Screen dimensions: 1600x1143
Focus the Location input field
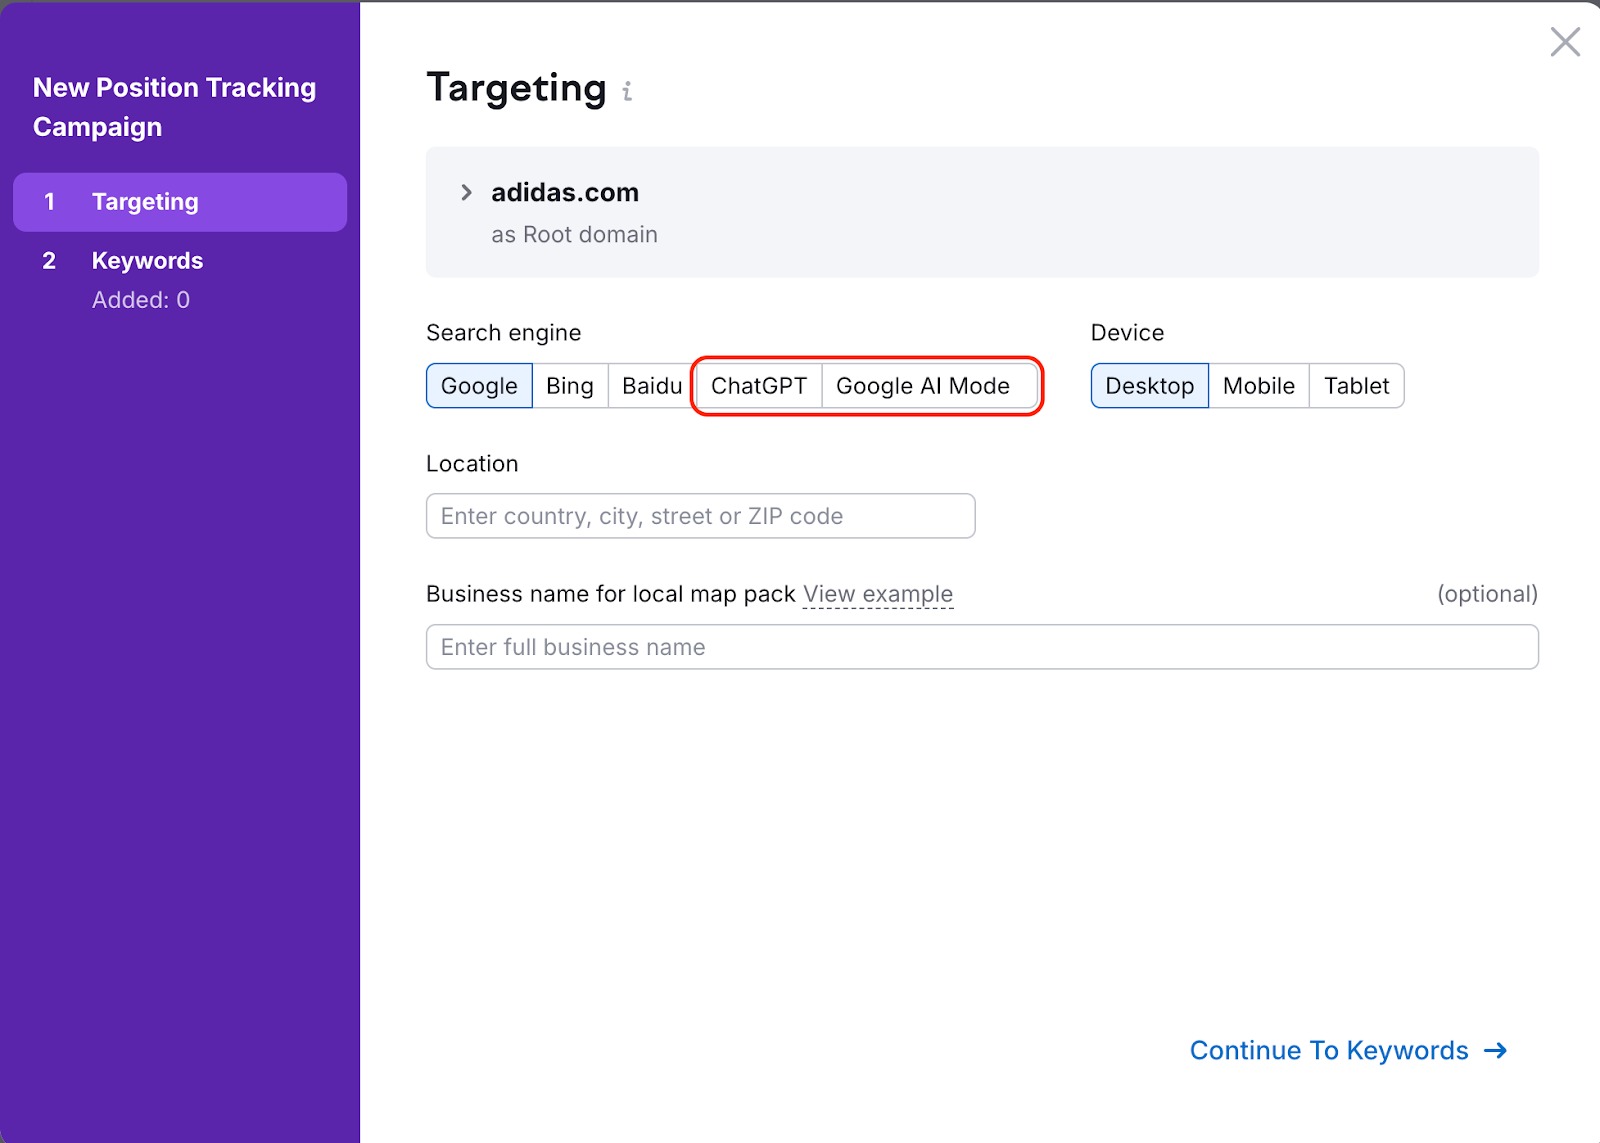700,516
